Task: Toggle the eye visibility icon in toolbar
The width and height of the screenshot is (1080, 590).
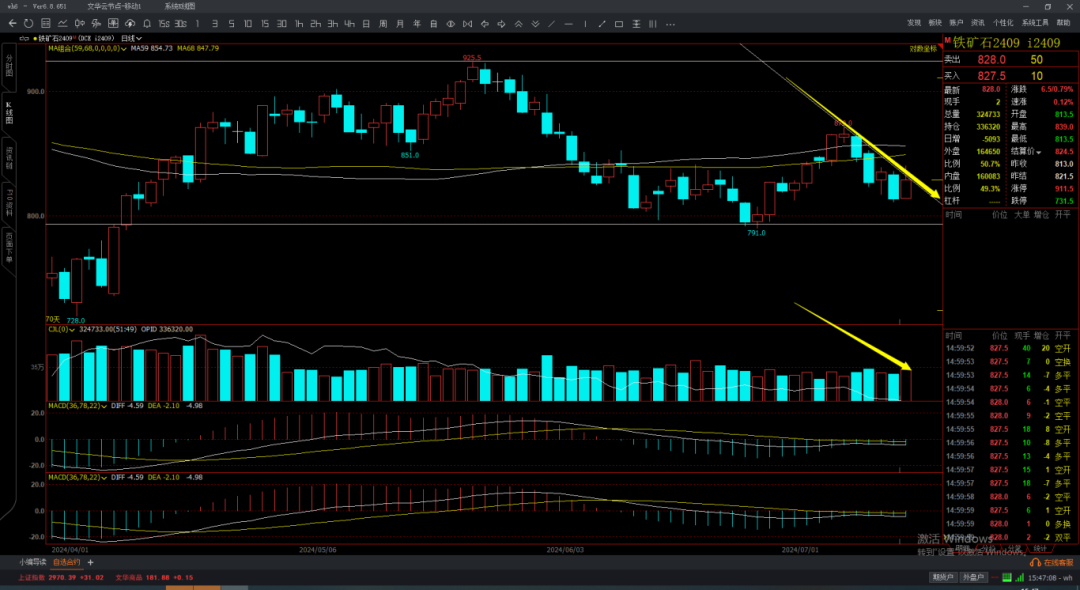Action: [450, 23]
